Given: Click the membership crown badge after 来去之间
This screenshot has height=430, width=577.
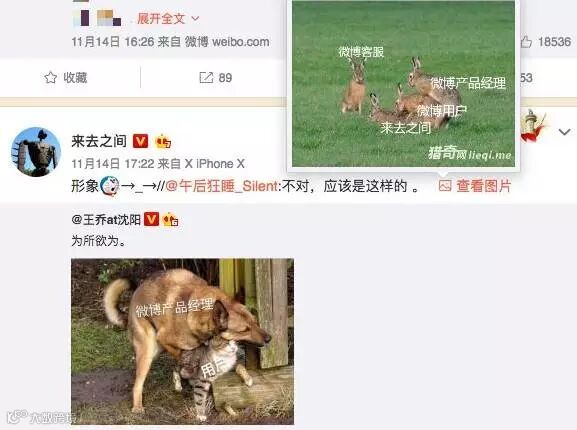Looking at the screenshot, I should pyautogui.click(x=163, y=141).
